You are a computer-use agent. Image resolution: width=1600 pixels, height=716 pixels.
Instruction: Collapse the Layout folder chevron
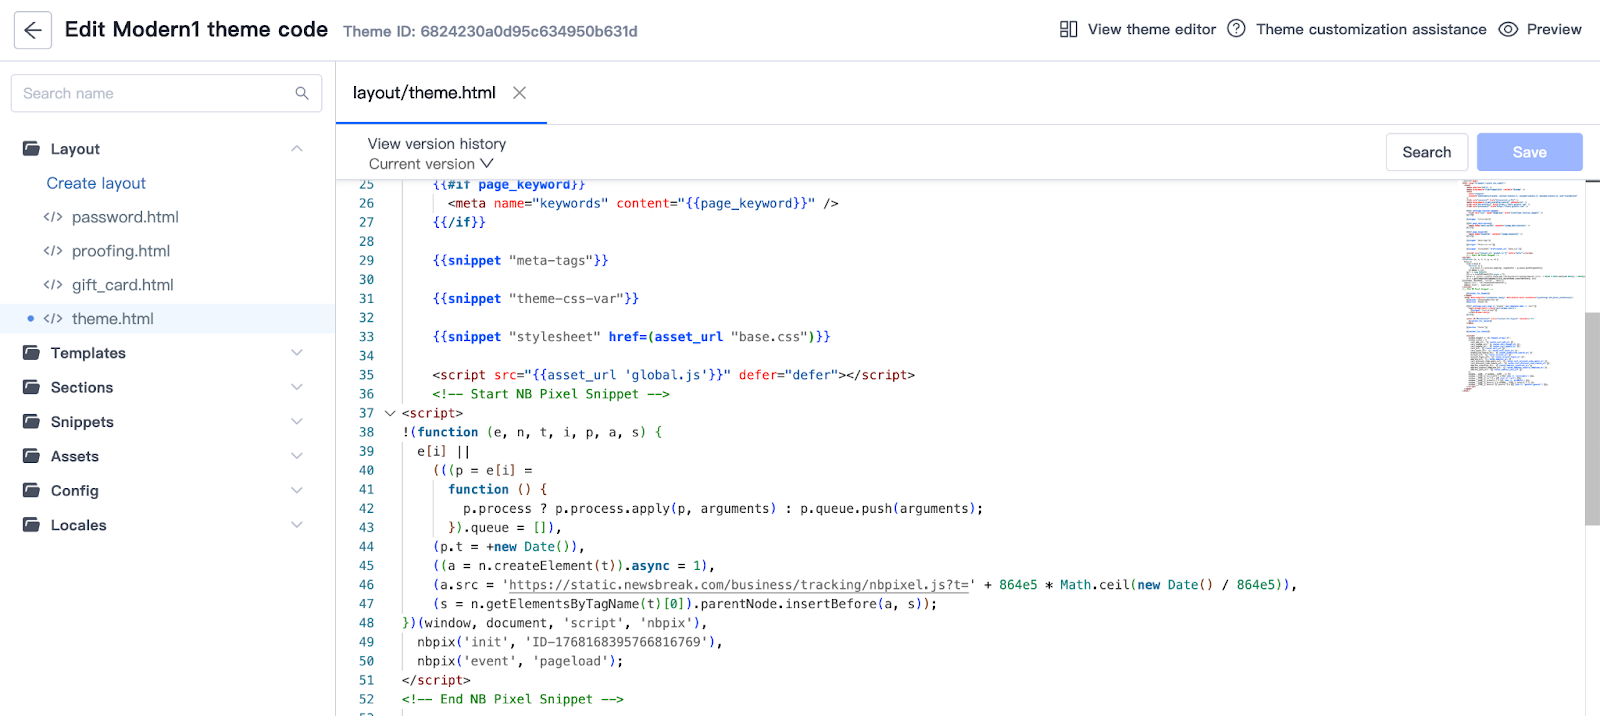297,149
